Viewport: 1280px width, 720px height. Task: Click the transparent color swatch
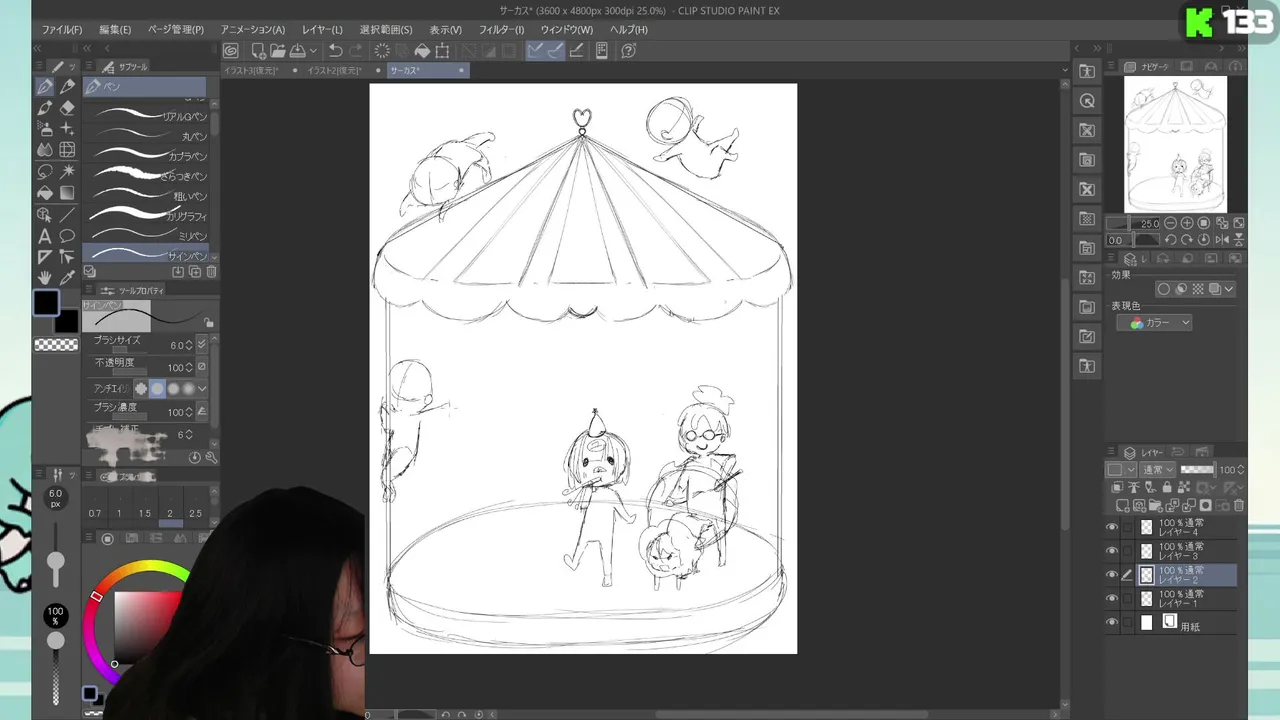point(56,345)
